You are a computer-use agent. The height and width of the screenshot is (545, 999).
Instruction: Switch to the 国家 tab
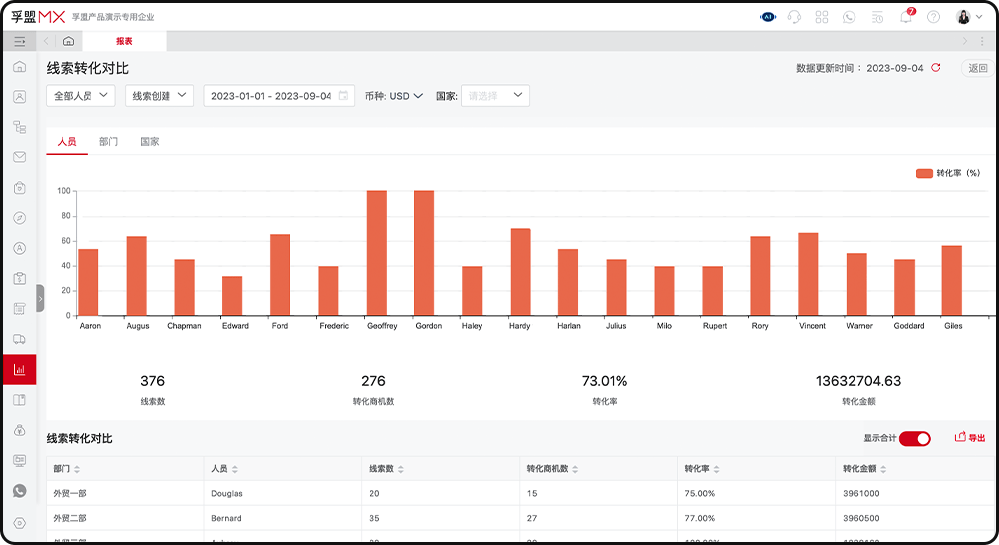pyautogui.click(x=149, y=142)
